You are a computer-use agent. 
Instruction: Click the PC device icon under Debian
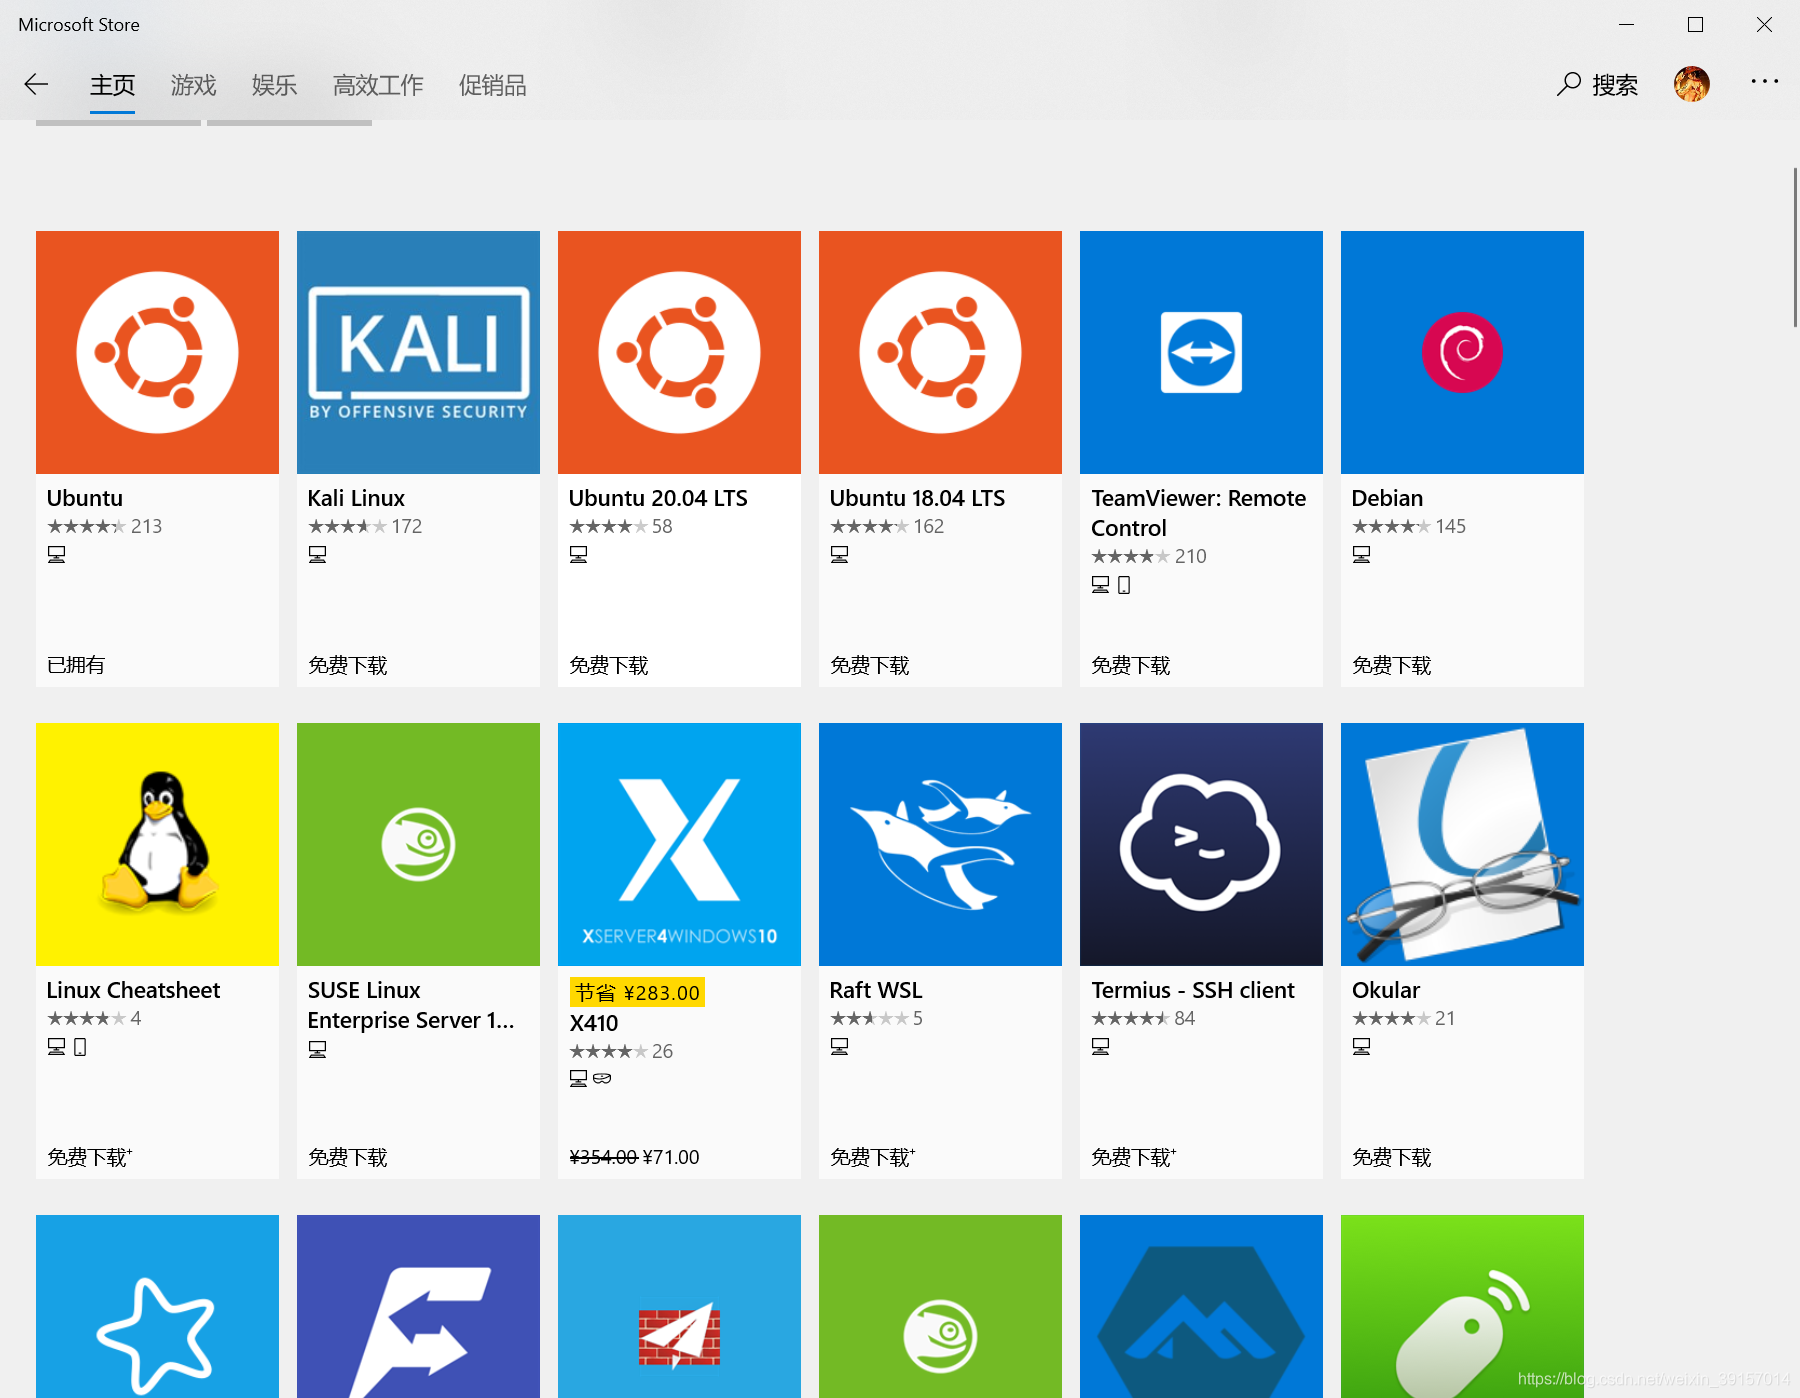pyautogui.click(x=1361, y=554)
